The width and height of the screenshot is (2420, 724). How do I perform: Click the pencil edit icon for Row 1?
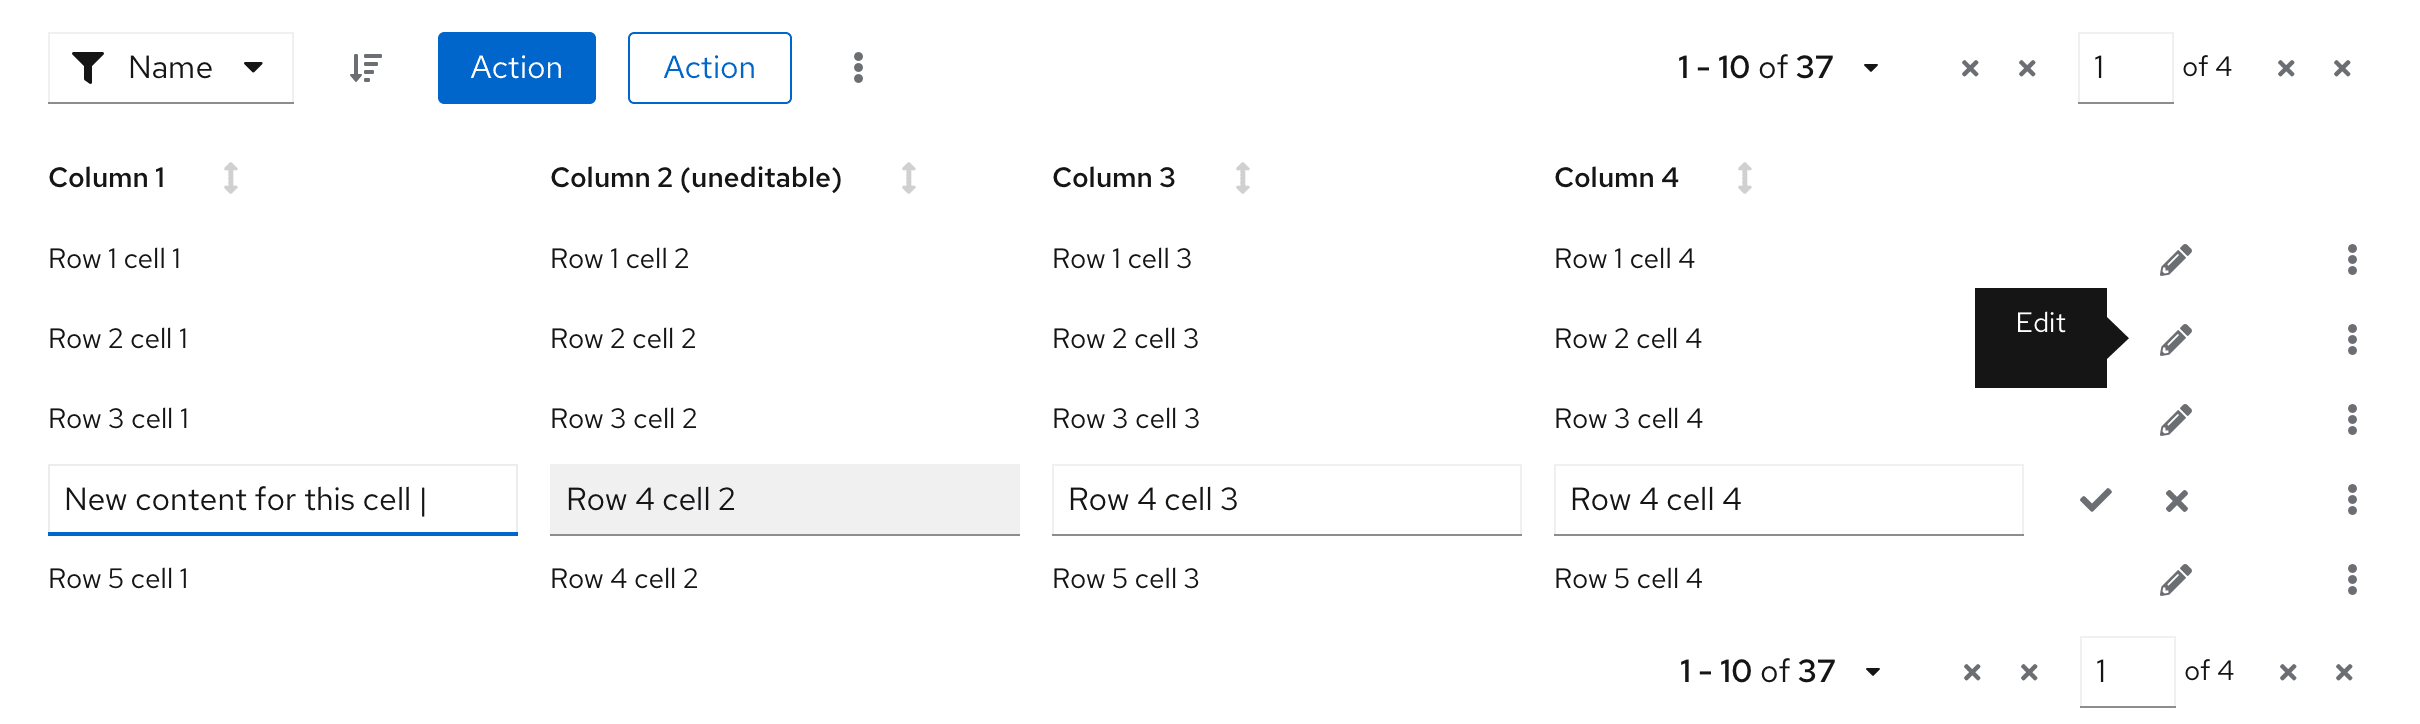pyautogui.click(x=2176, y=260)
